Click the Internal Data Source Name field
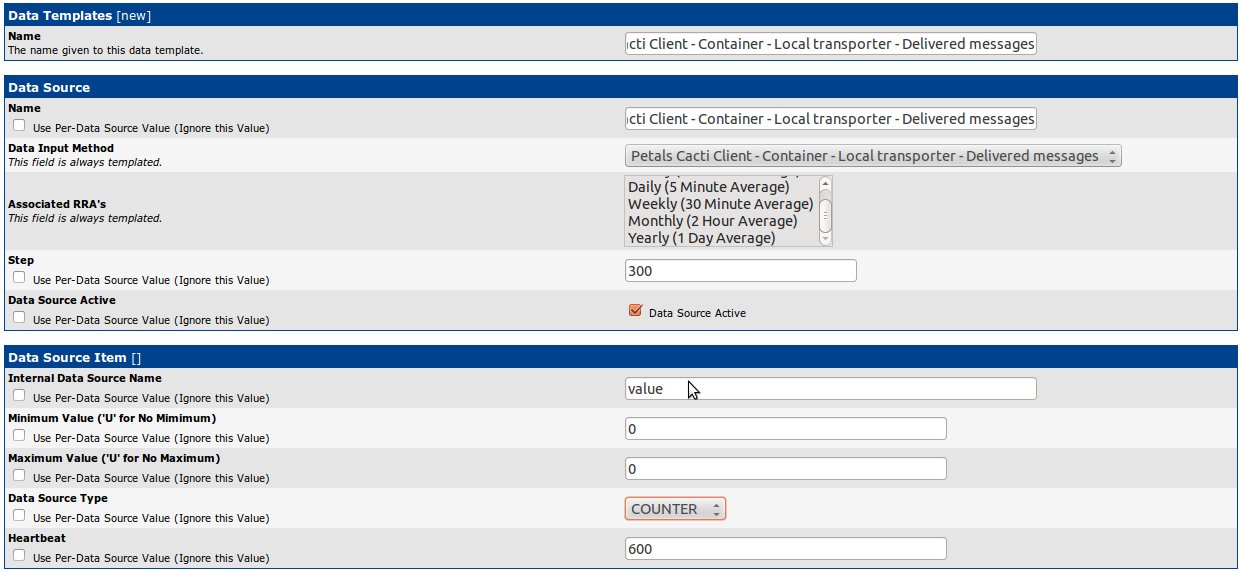This screenshot has width=1241, height=572. (830, 389)
